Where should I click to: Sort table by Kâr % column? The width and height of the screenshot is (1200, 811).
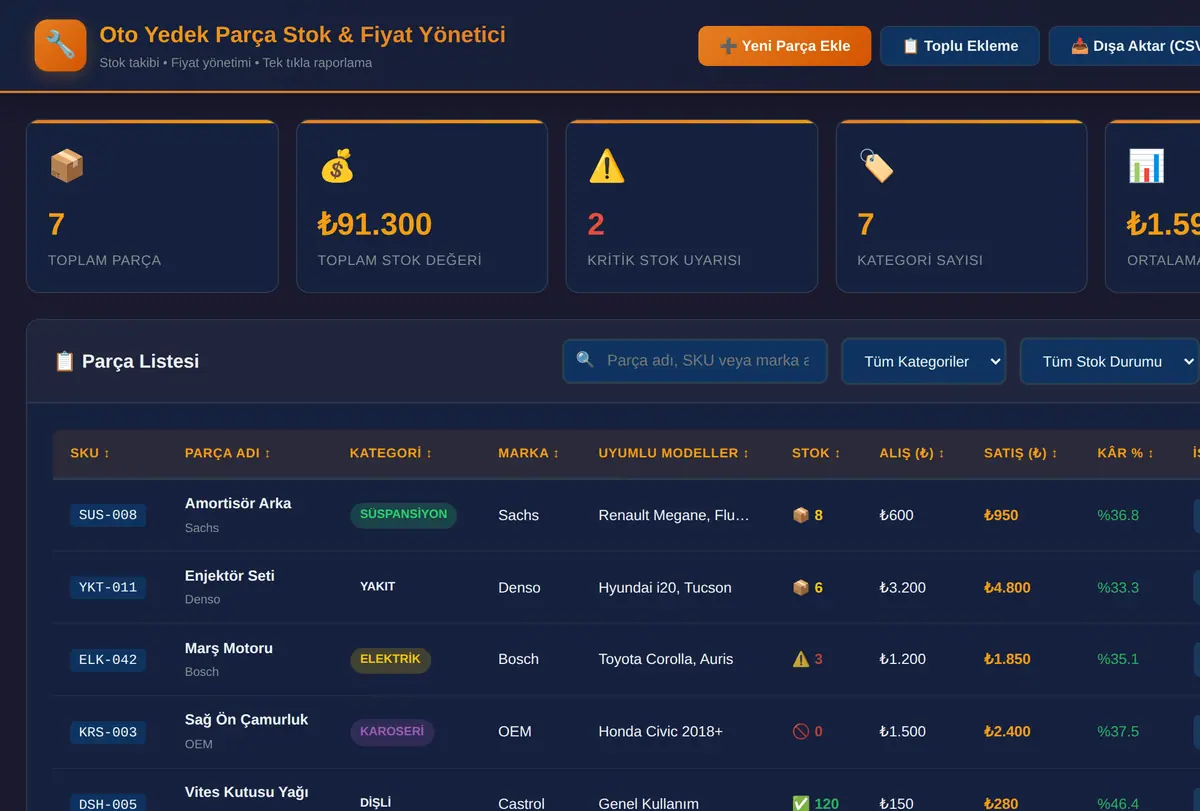pos(1125,453)
